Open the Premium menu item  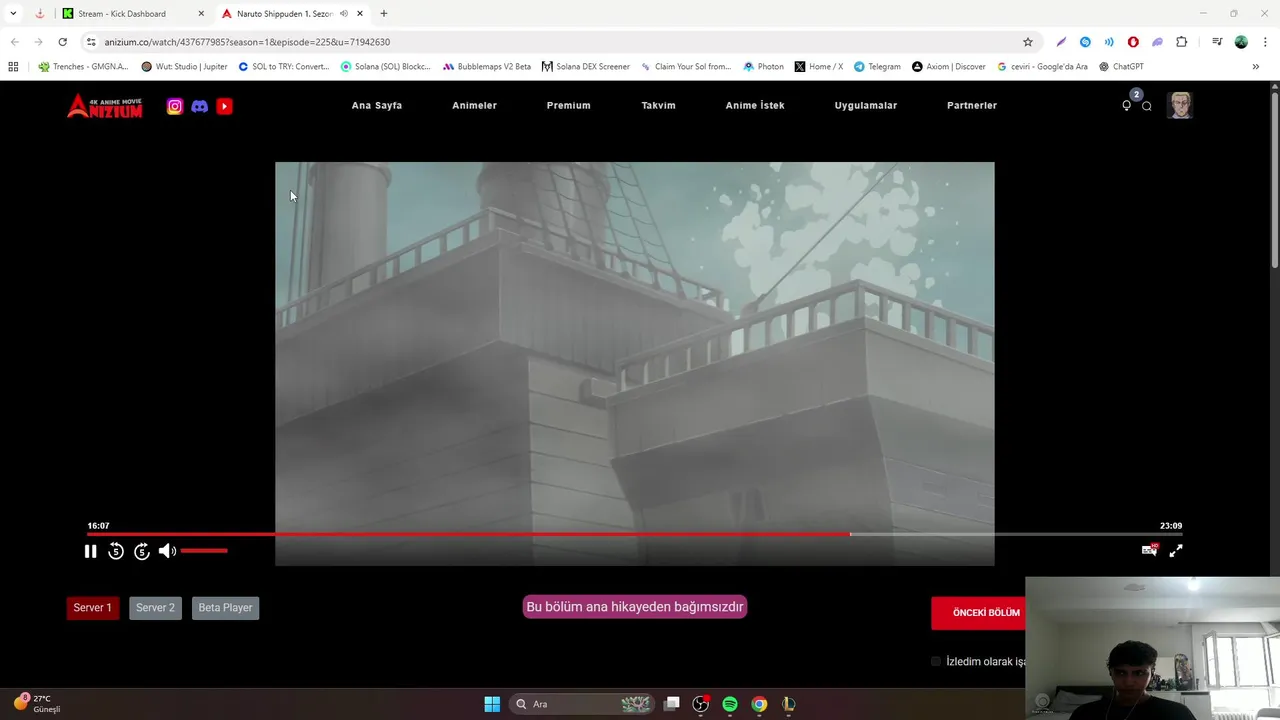coord(568,106)
